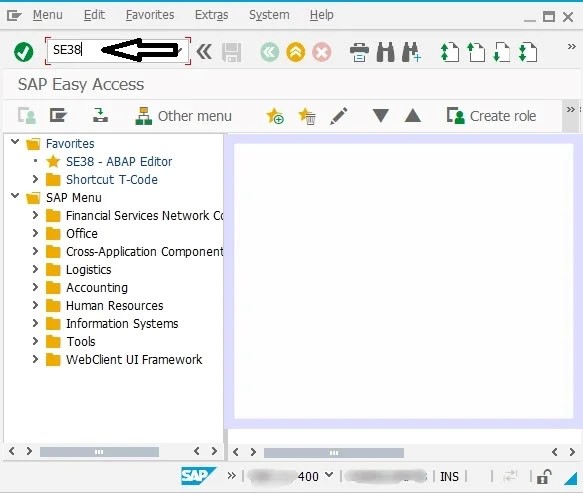Click the SAP logo in status bar
Screen dimensions: 583x493
[198, 476]
